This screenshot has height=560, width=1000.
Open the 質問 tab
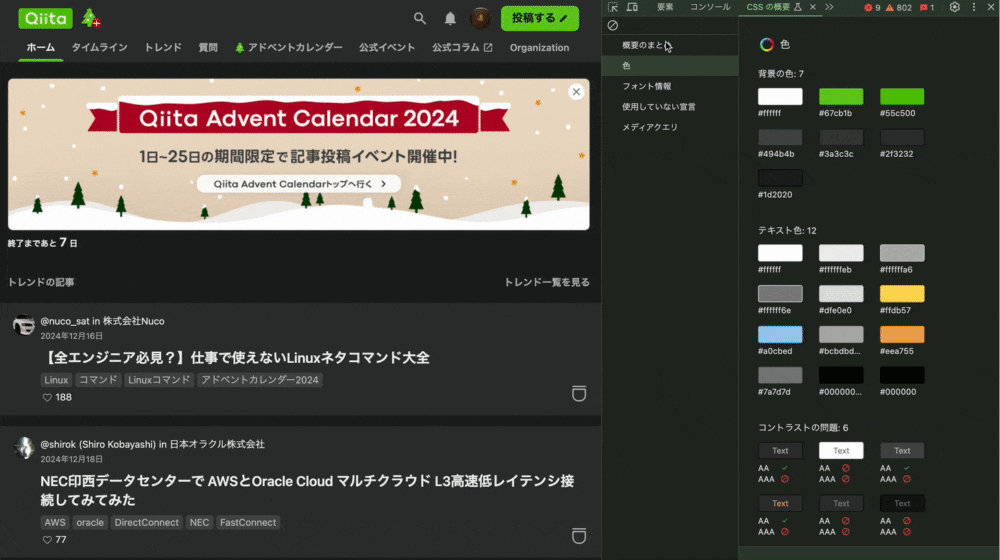coord(208,48)
